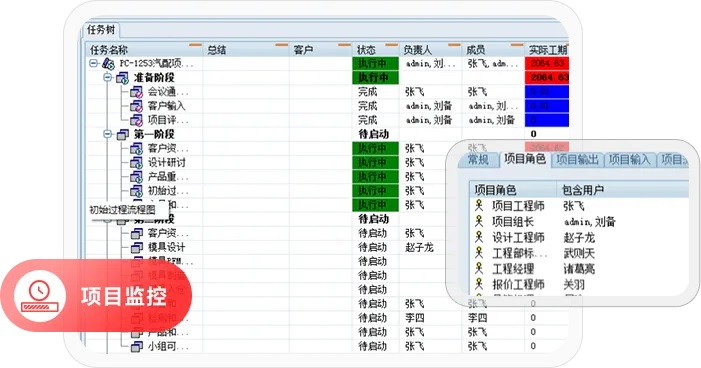
Task: Select the 报价工程师 role person icon
Action: click(x=479, y=284)
